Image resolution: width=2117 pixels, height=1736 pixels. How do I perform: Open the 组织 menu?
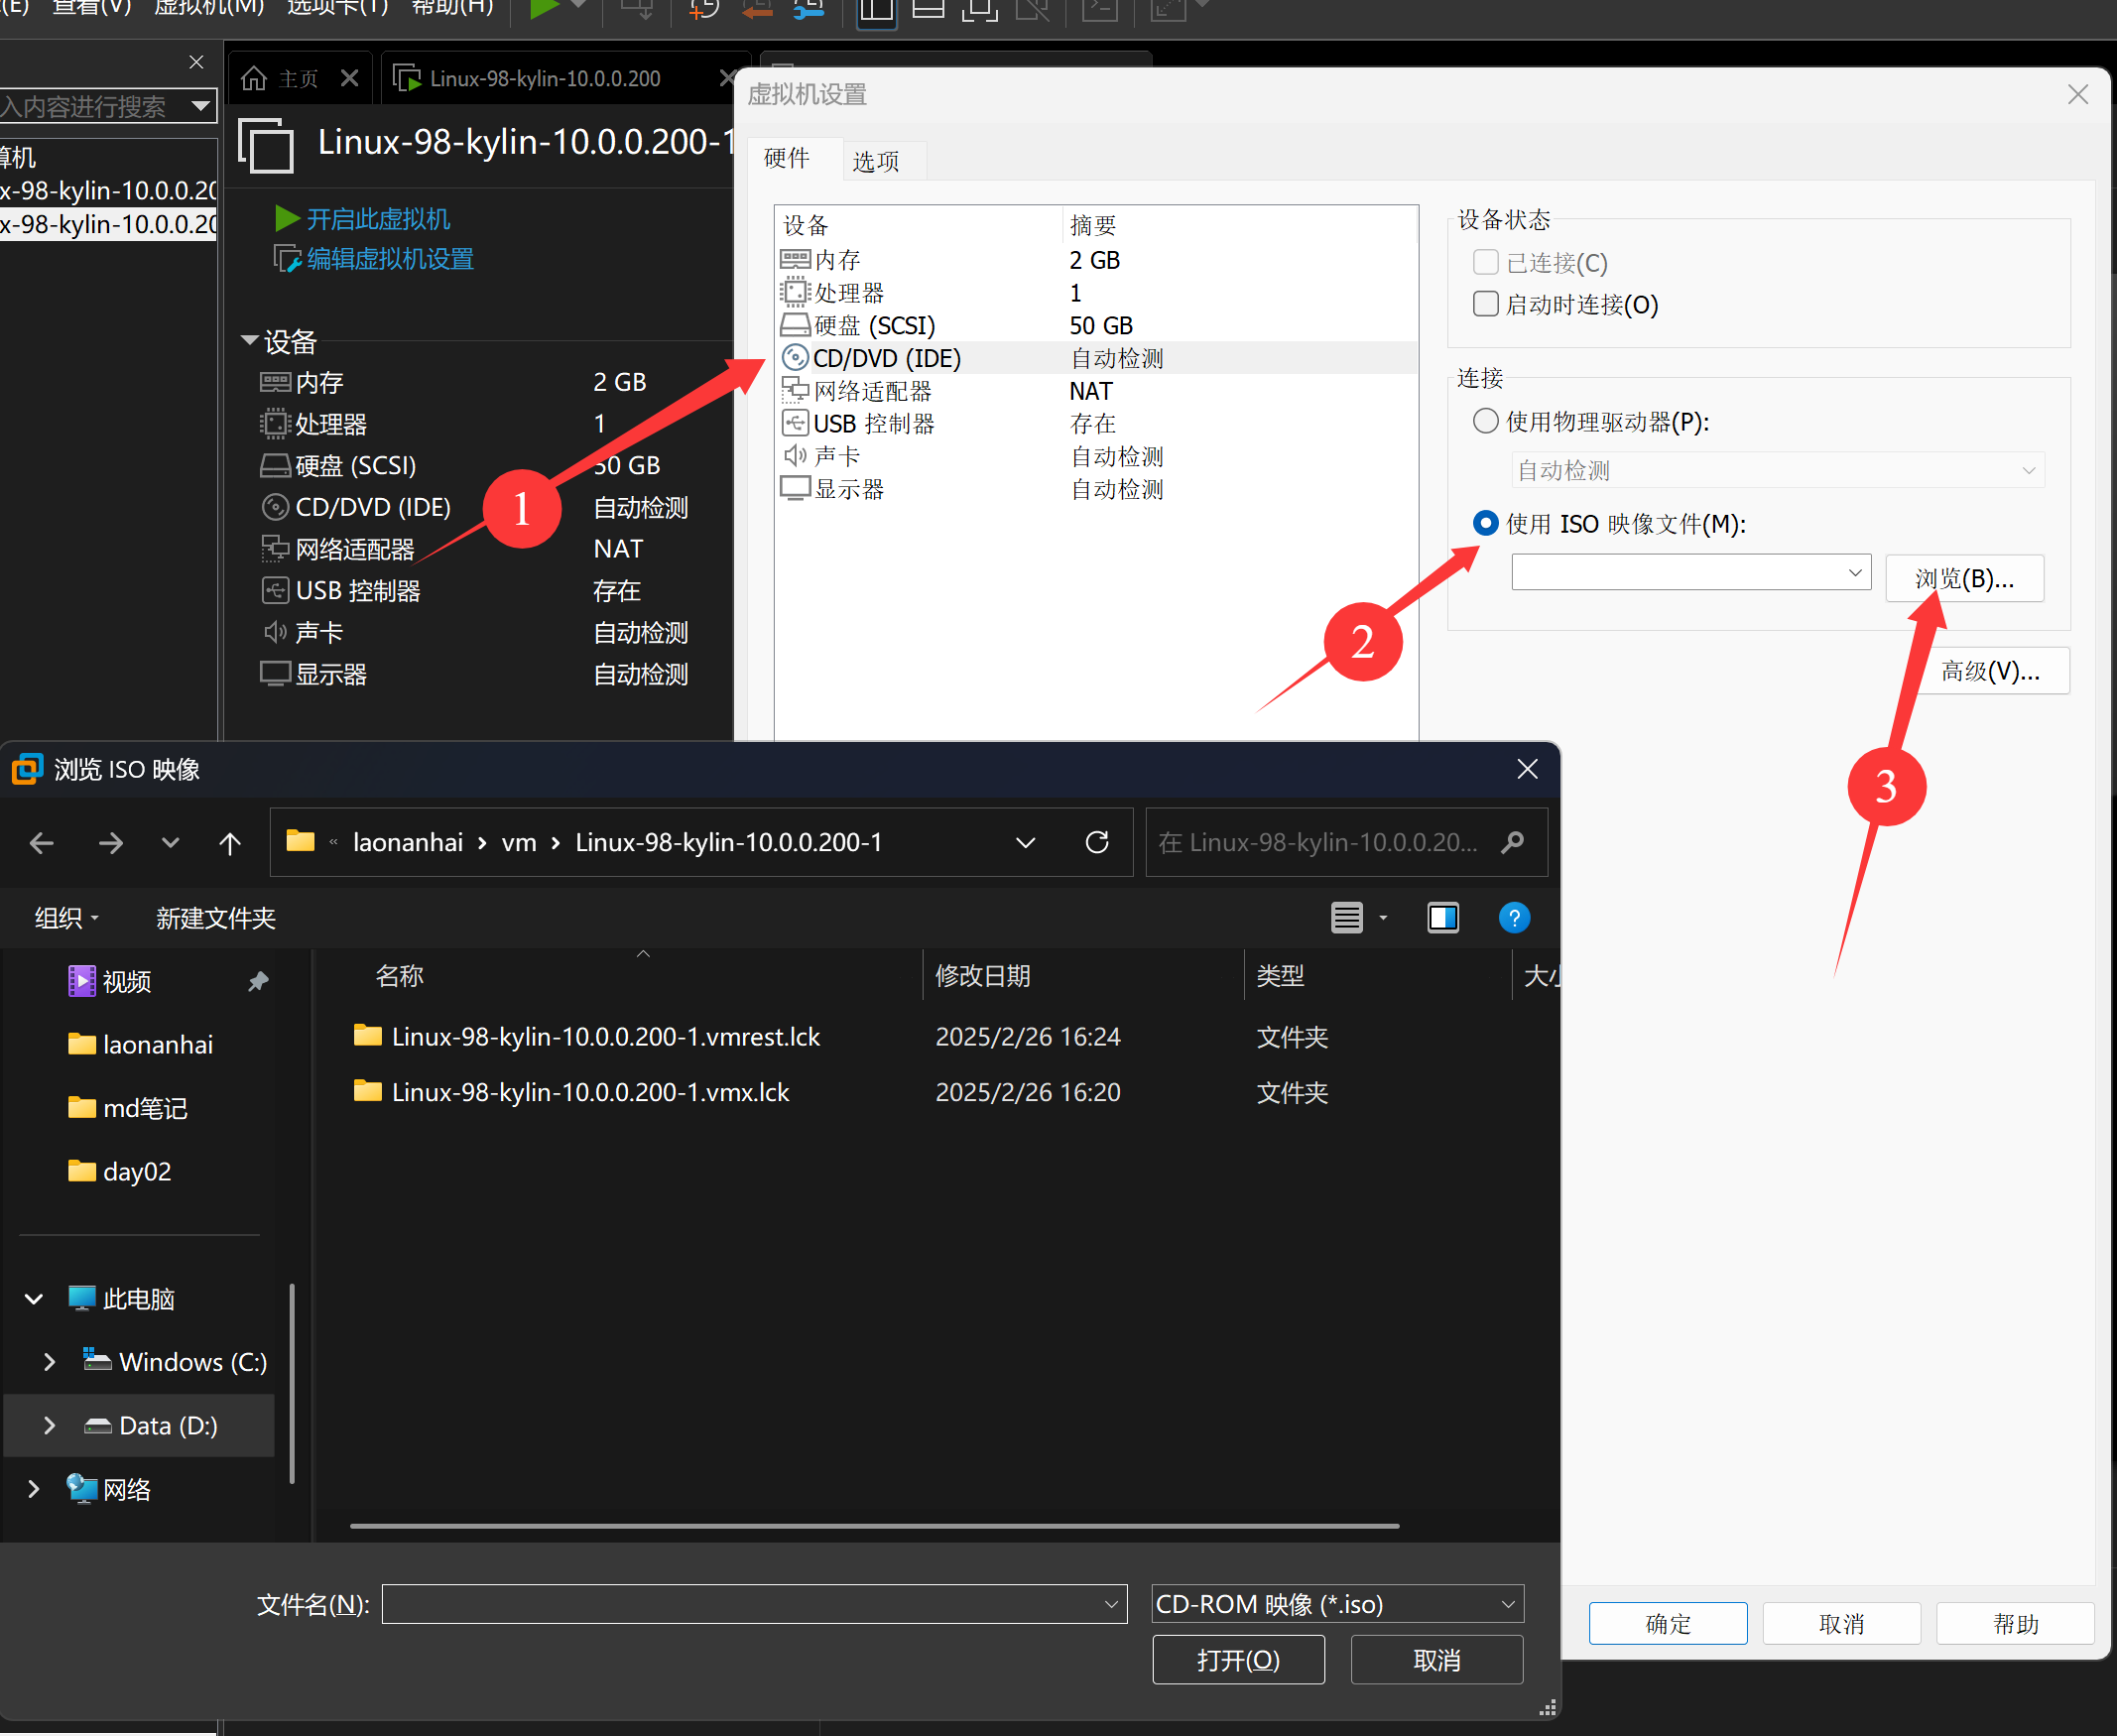point(66,917)
